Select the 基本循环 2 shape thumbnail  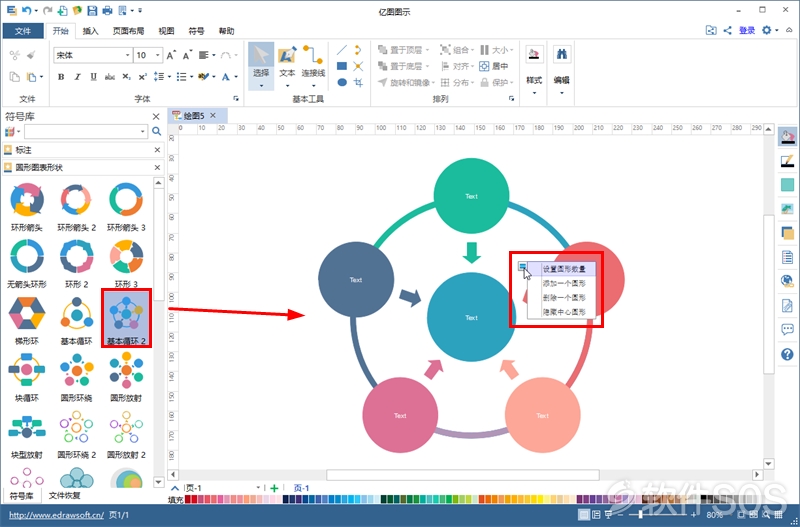[127, 319]
